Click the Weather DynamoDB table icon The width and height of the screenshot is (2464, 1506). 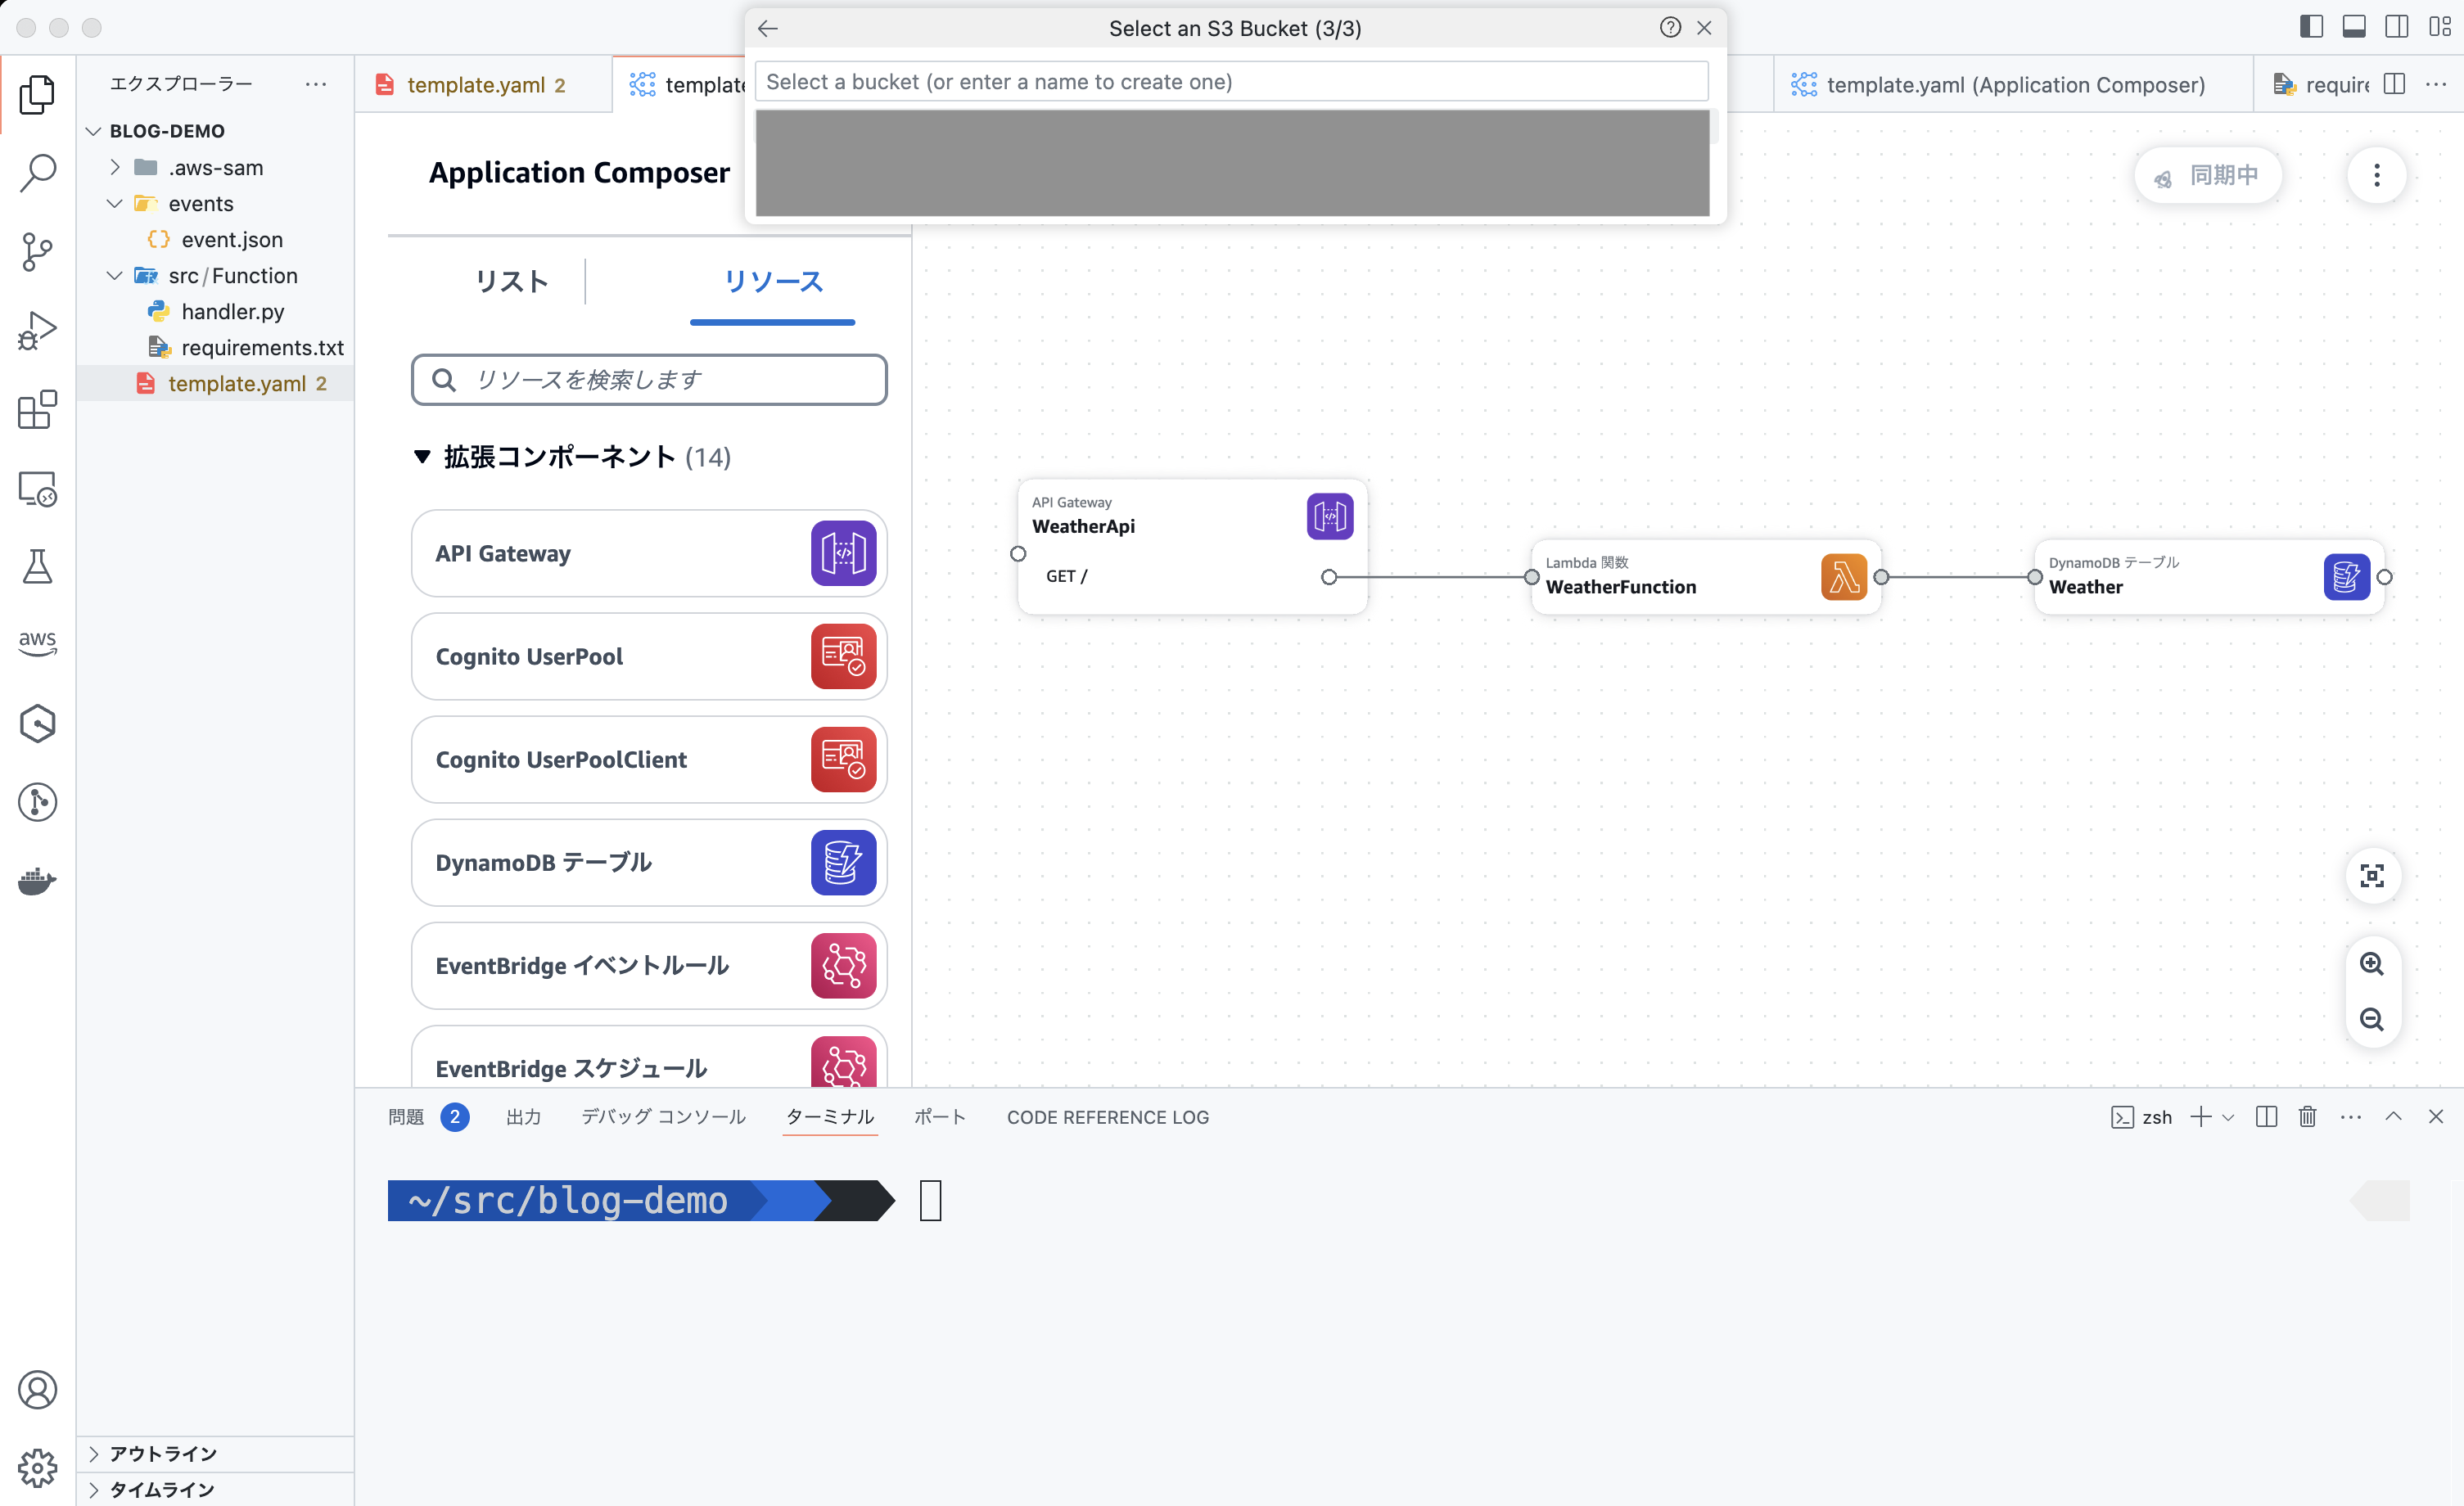[x=2347, y=577]
